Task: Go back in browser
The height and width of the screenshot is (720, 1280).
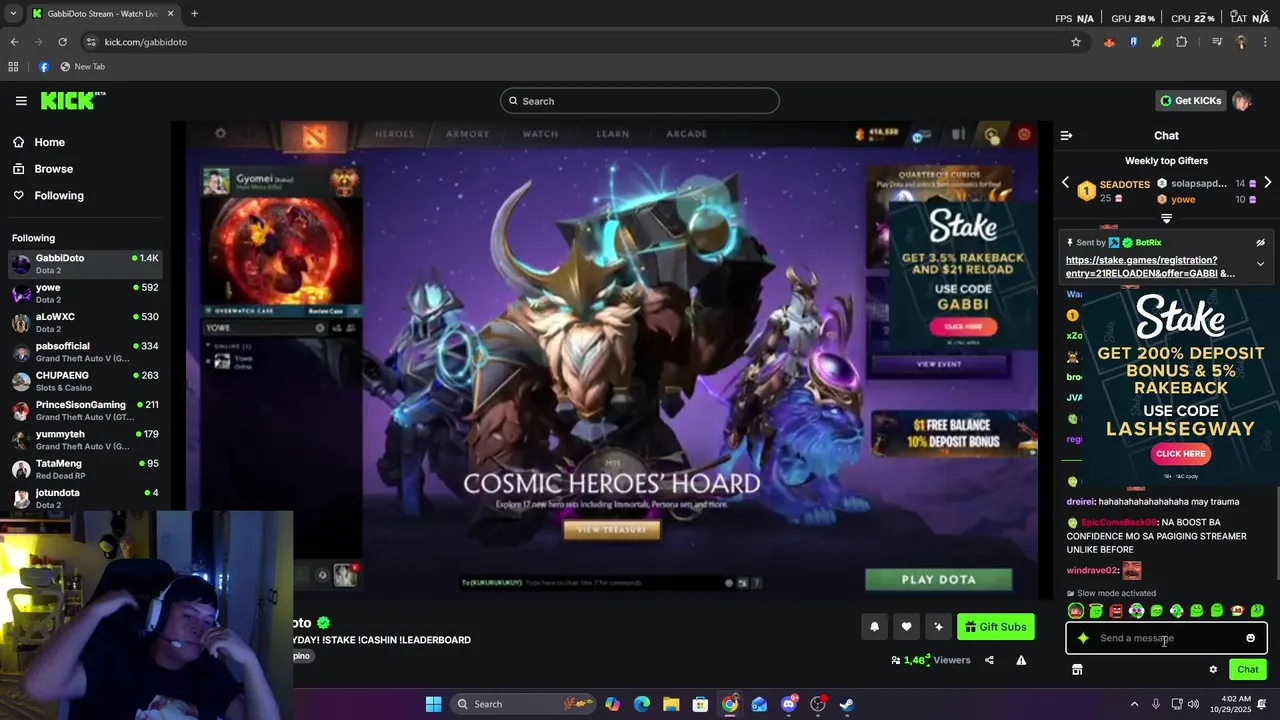Action: coord(14,42)
